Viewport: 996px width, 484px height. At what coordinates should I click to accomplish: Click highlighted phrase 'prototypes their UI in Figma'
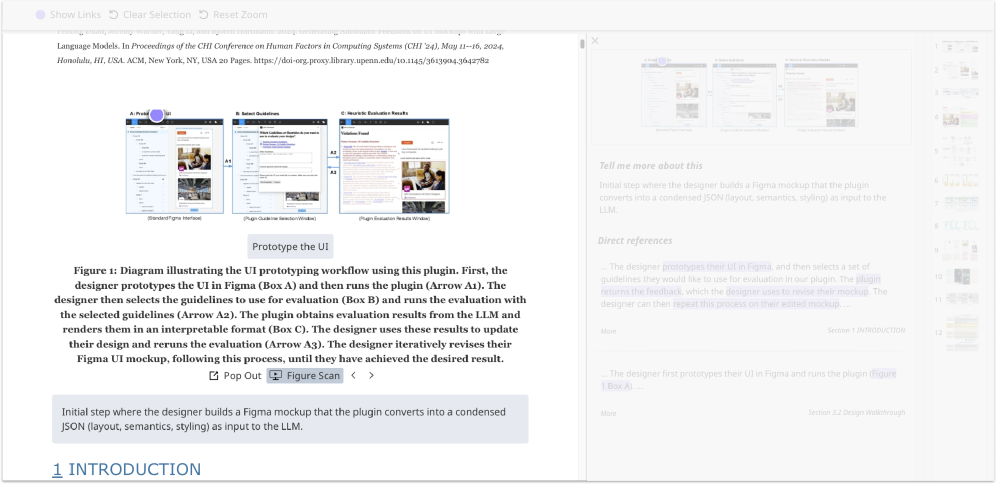[717, 267]
